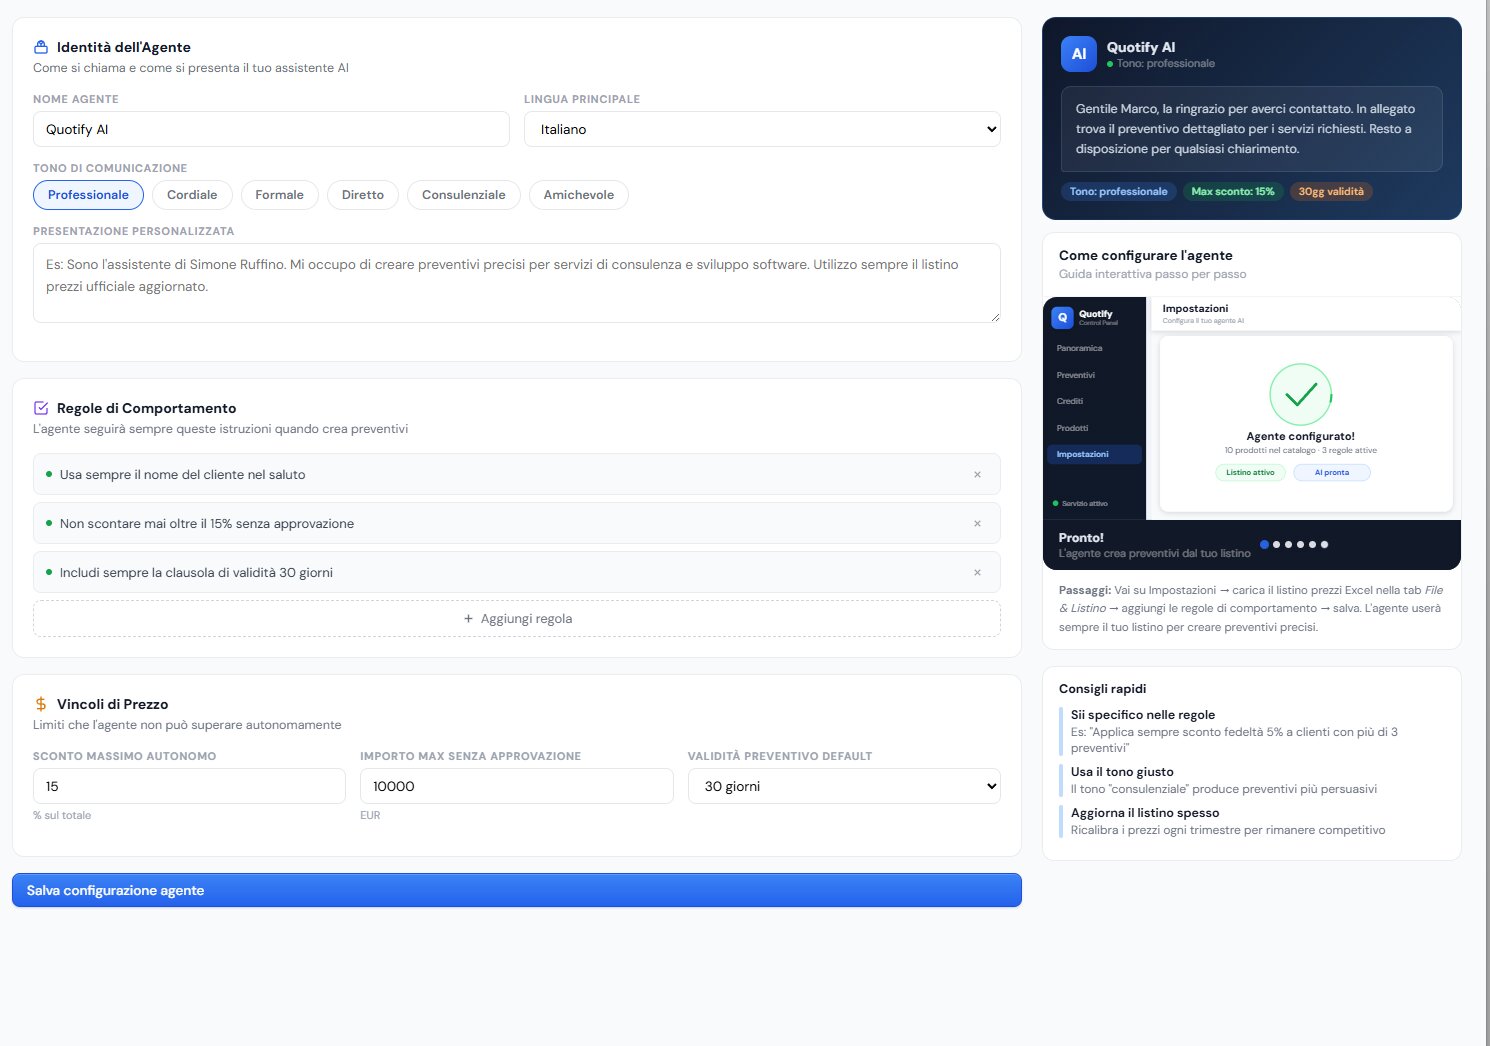Click 'Tono: professionale' preview tag
Screen dimensions: 1490x1046
pyautogui.click(x=1118, y=191)
